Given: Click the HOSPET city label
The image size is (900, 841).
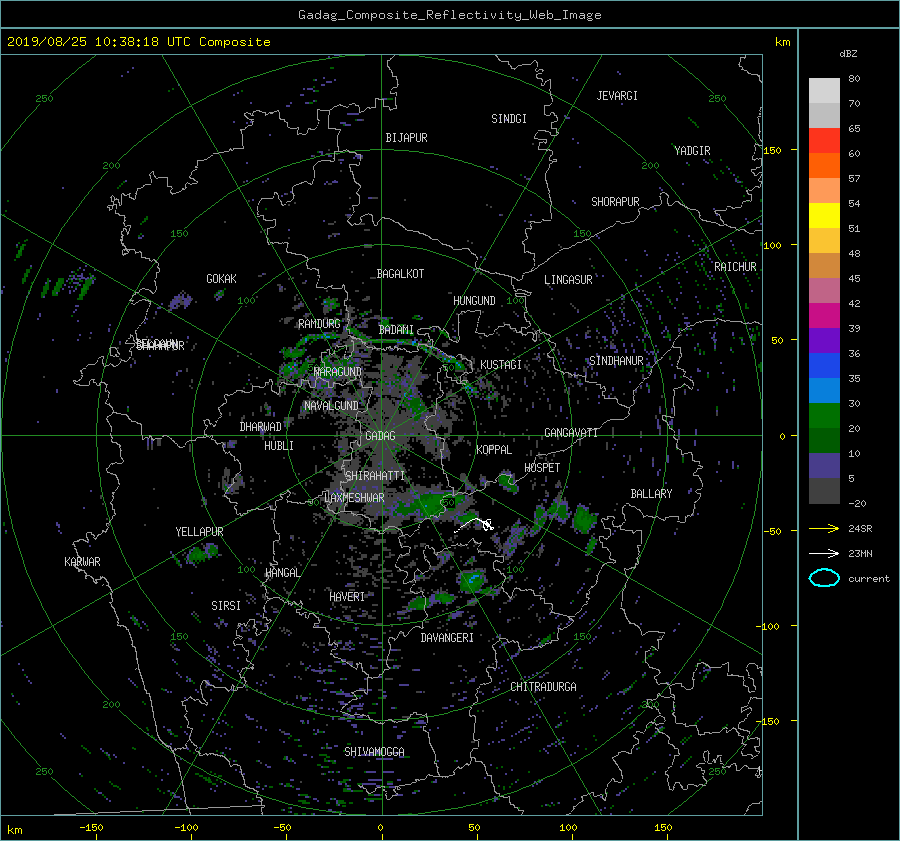Looking at the screenshot, I should pos(542,468).
